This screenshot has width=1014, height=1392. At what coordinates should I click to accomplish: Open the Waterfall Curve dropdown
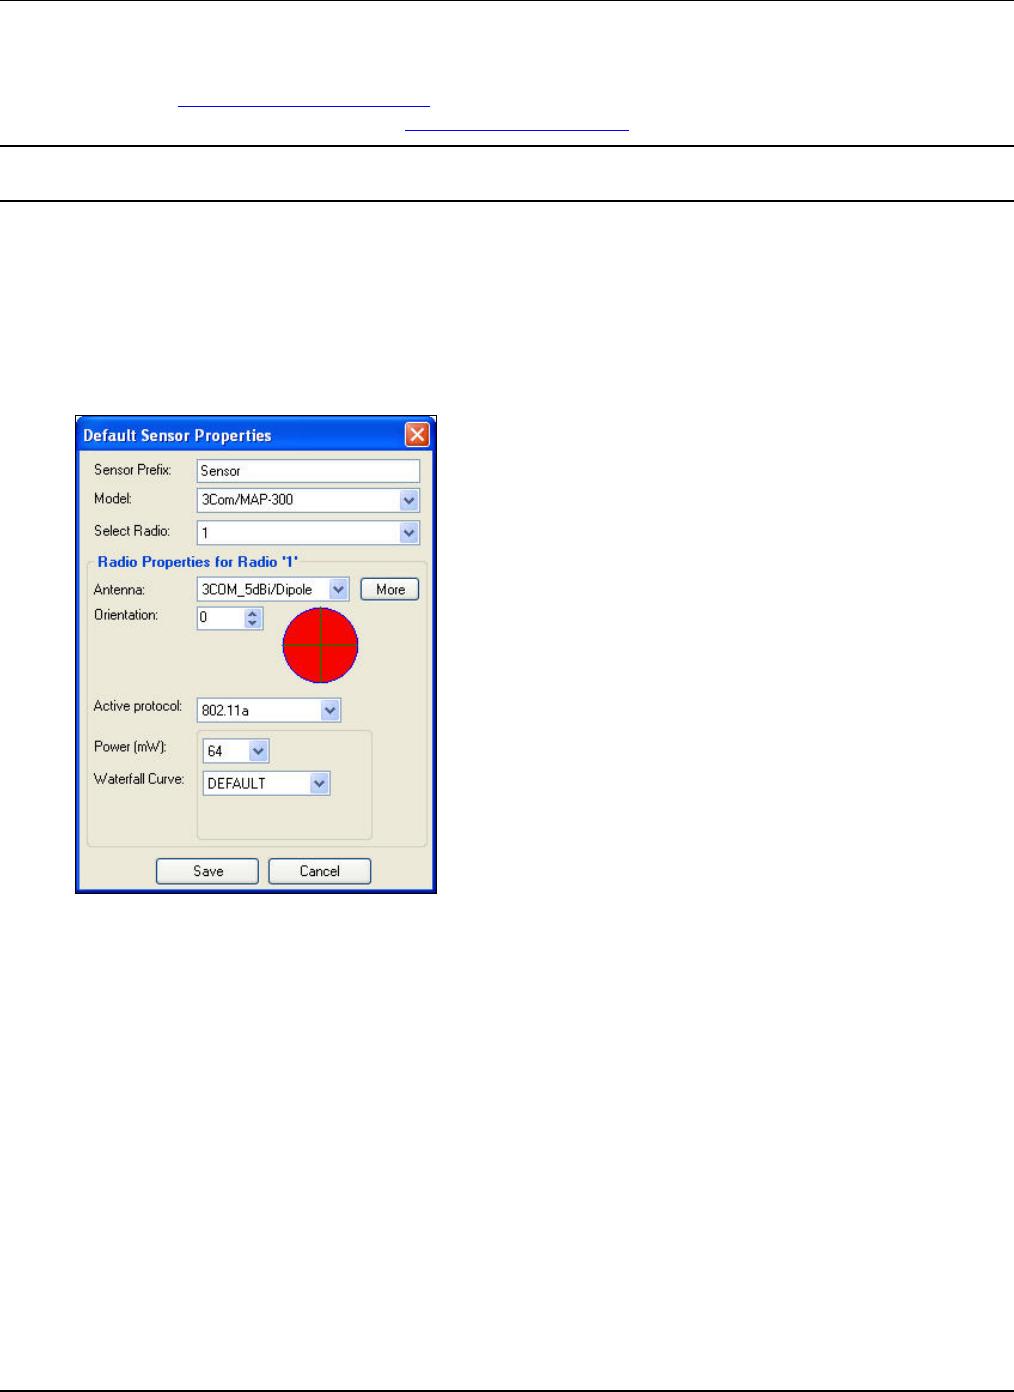(x=319, y=783)
